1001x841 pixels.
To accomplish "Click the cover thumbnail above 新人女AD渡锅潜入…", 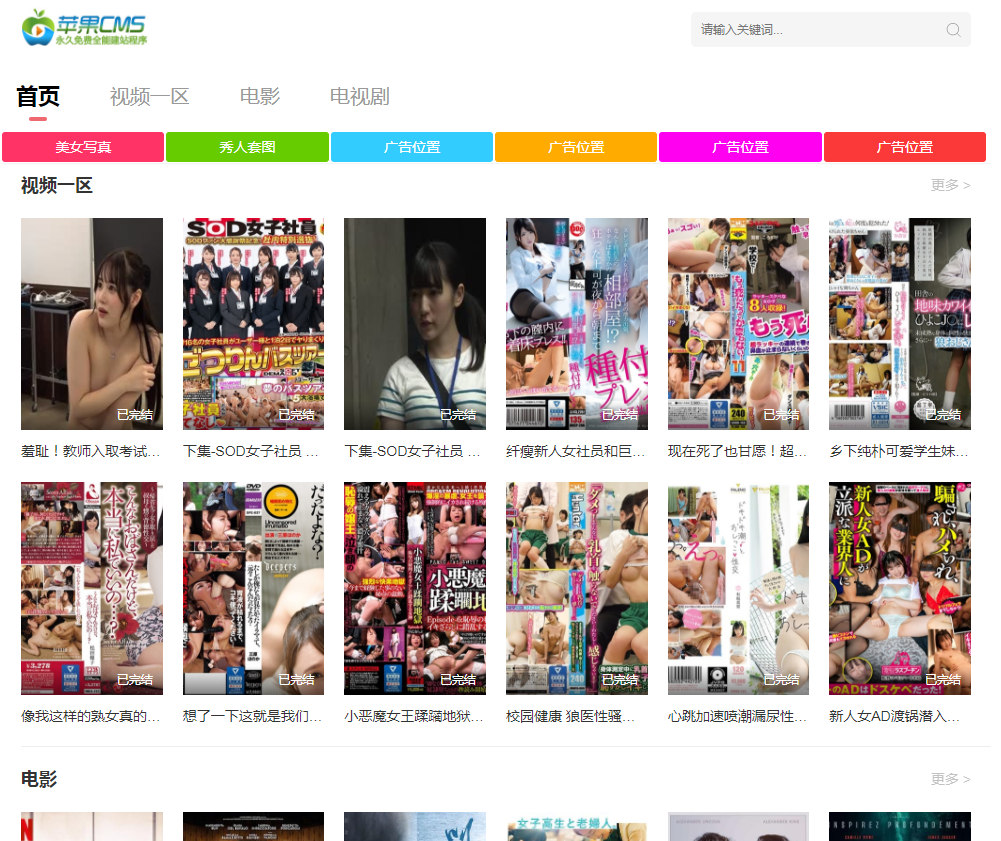I will coord(899,588).
